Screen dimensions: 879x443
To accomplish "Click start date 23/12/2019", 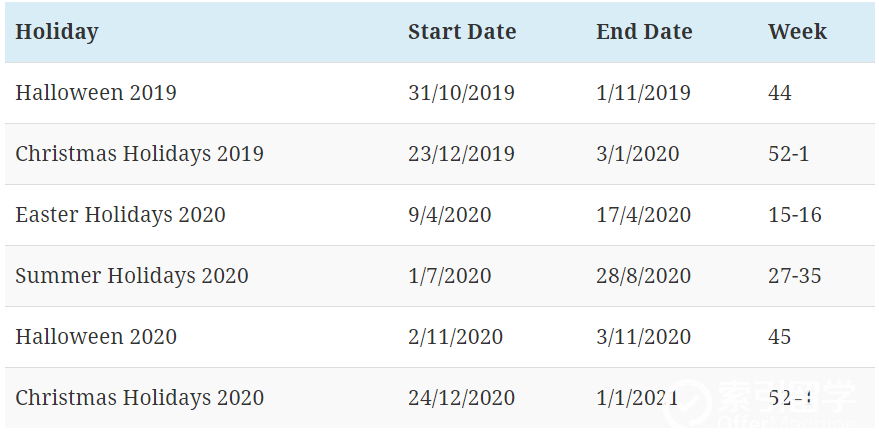I will tap(461, 154).
